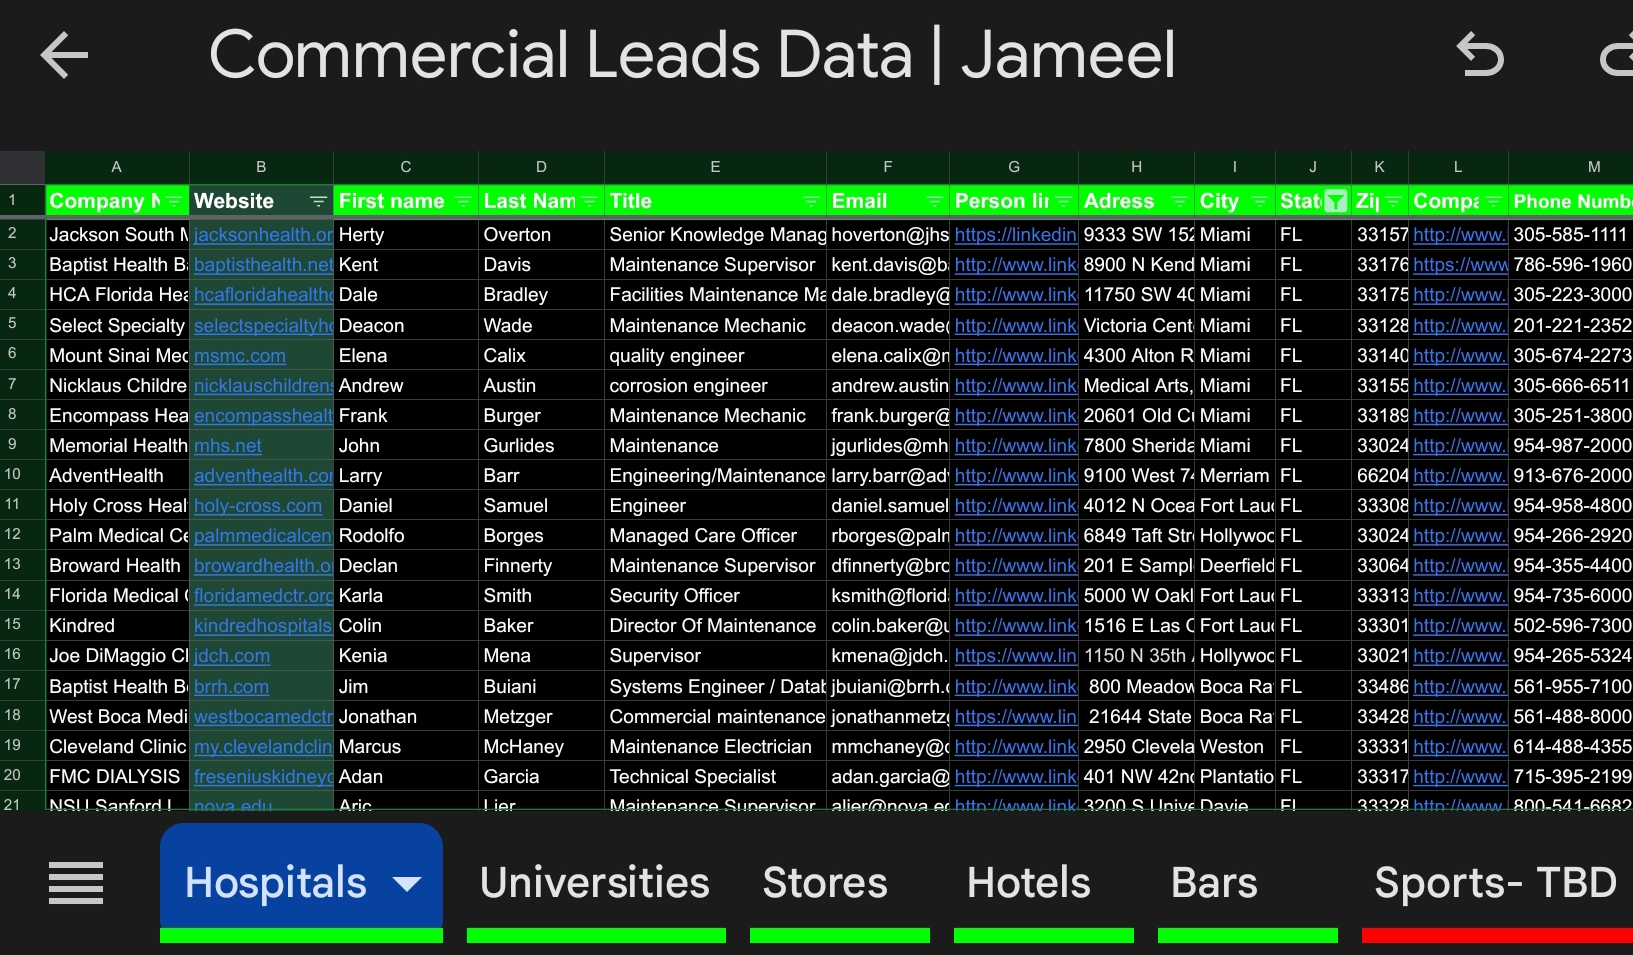The width and height of the screenshot is (1633, 955).
Task: Switch to the Universities sheet tab
Action: click(x=595, y=883)
